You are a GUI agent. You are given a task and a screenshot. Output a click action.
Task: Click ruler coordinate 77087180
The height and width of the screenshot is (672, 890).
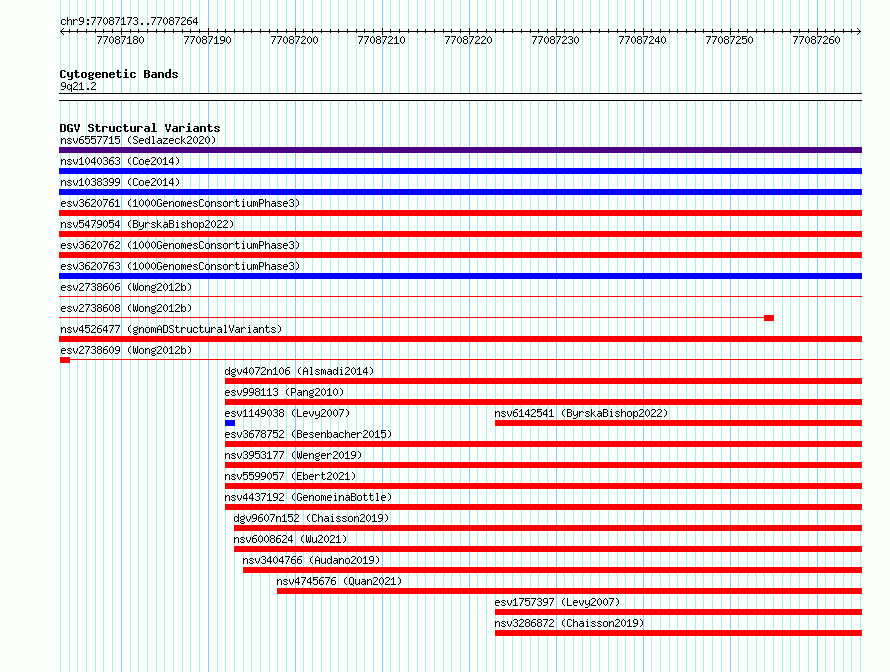point(120,40)
